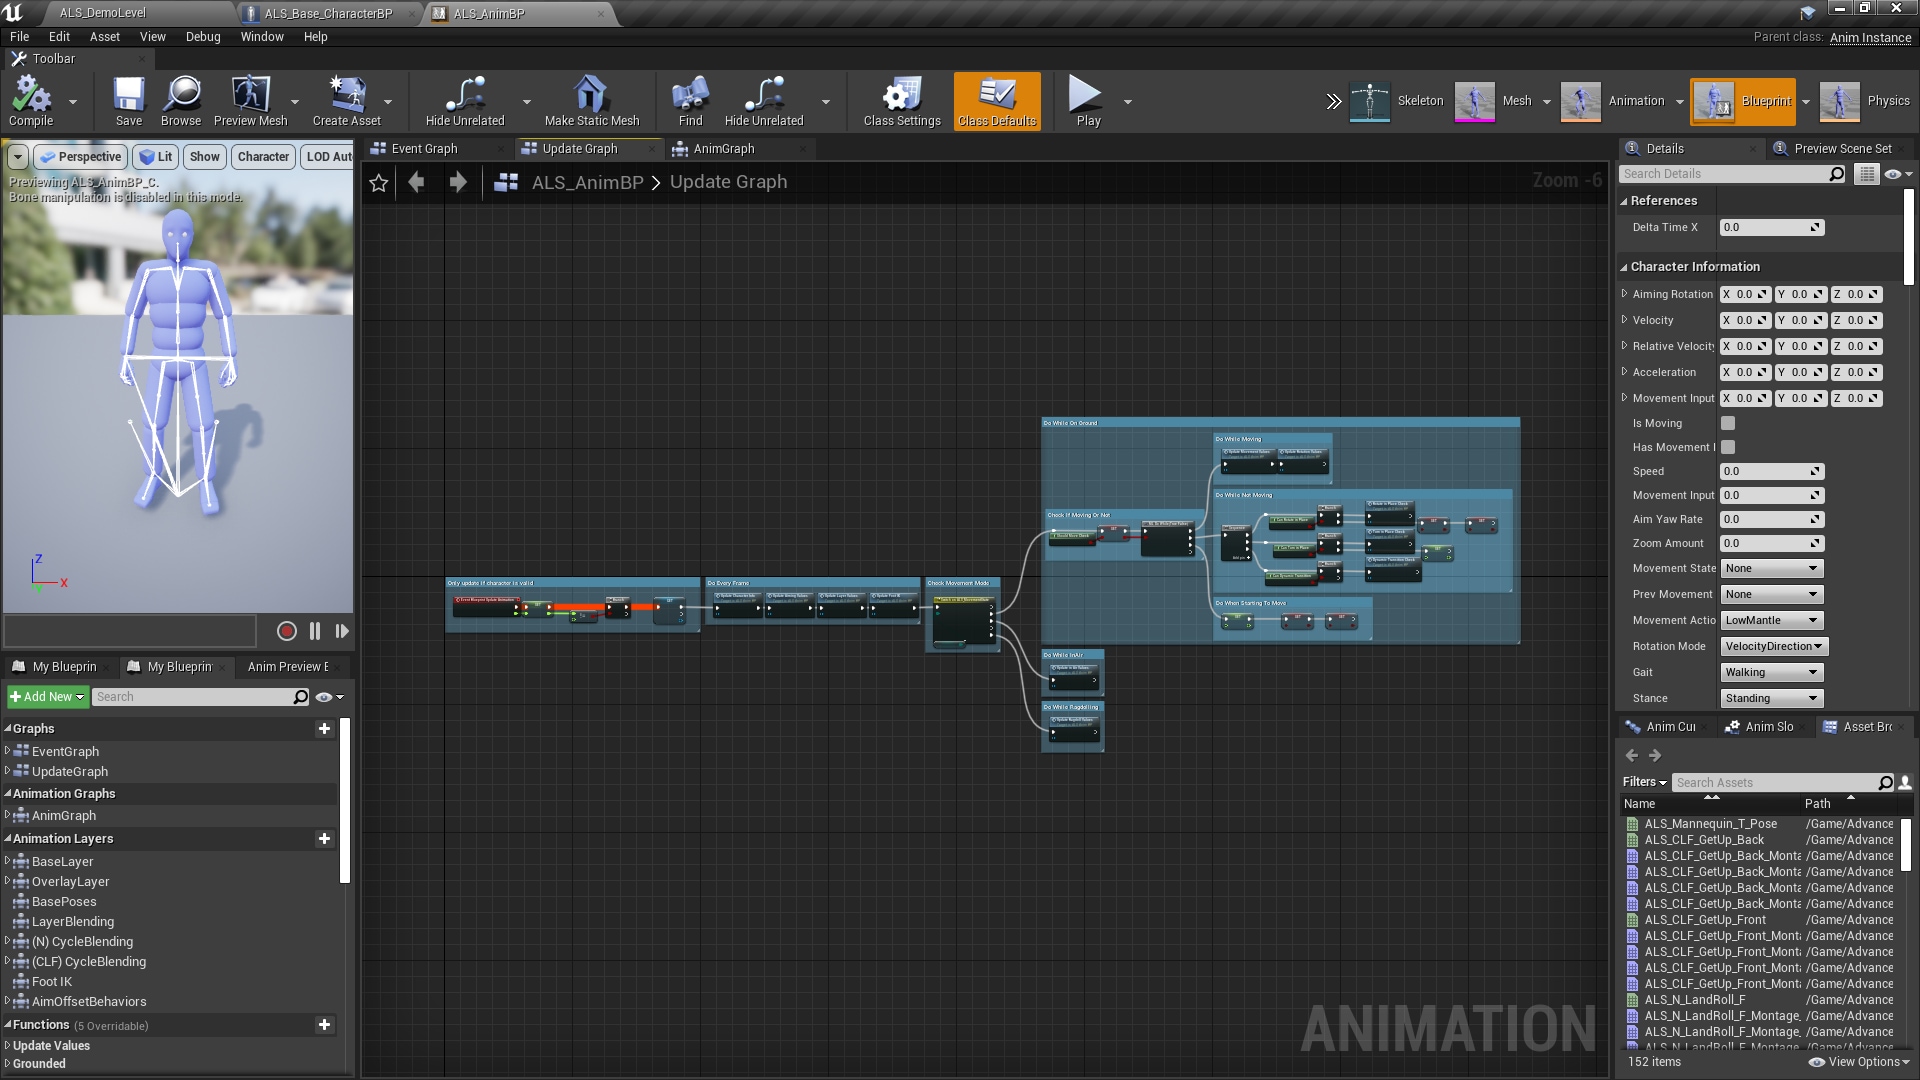Screen dimensions: 1920x1080
Task: Open the Preview Scene Settings tab
Action: point(1842,148)
